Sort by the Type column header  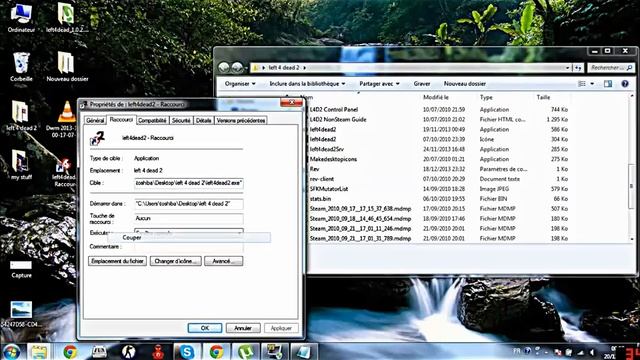[x=486, y=97]
